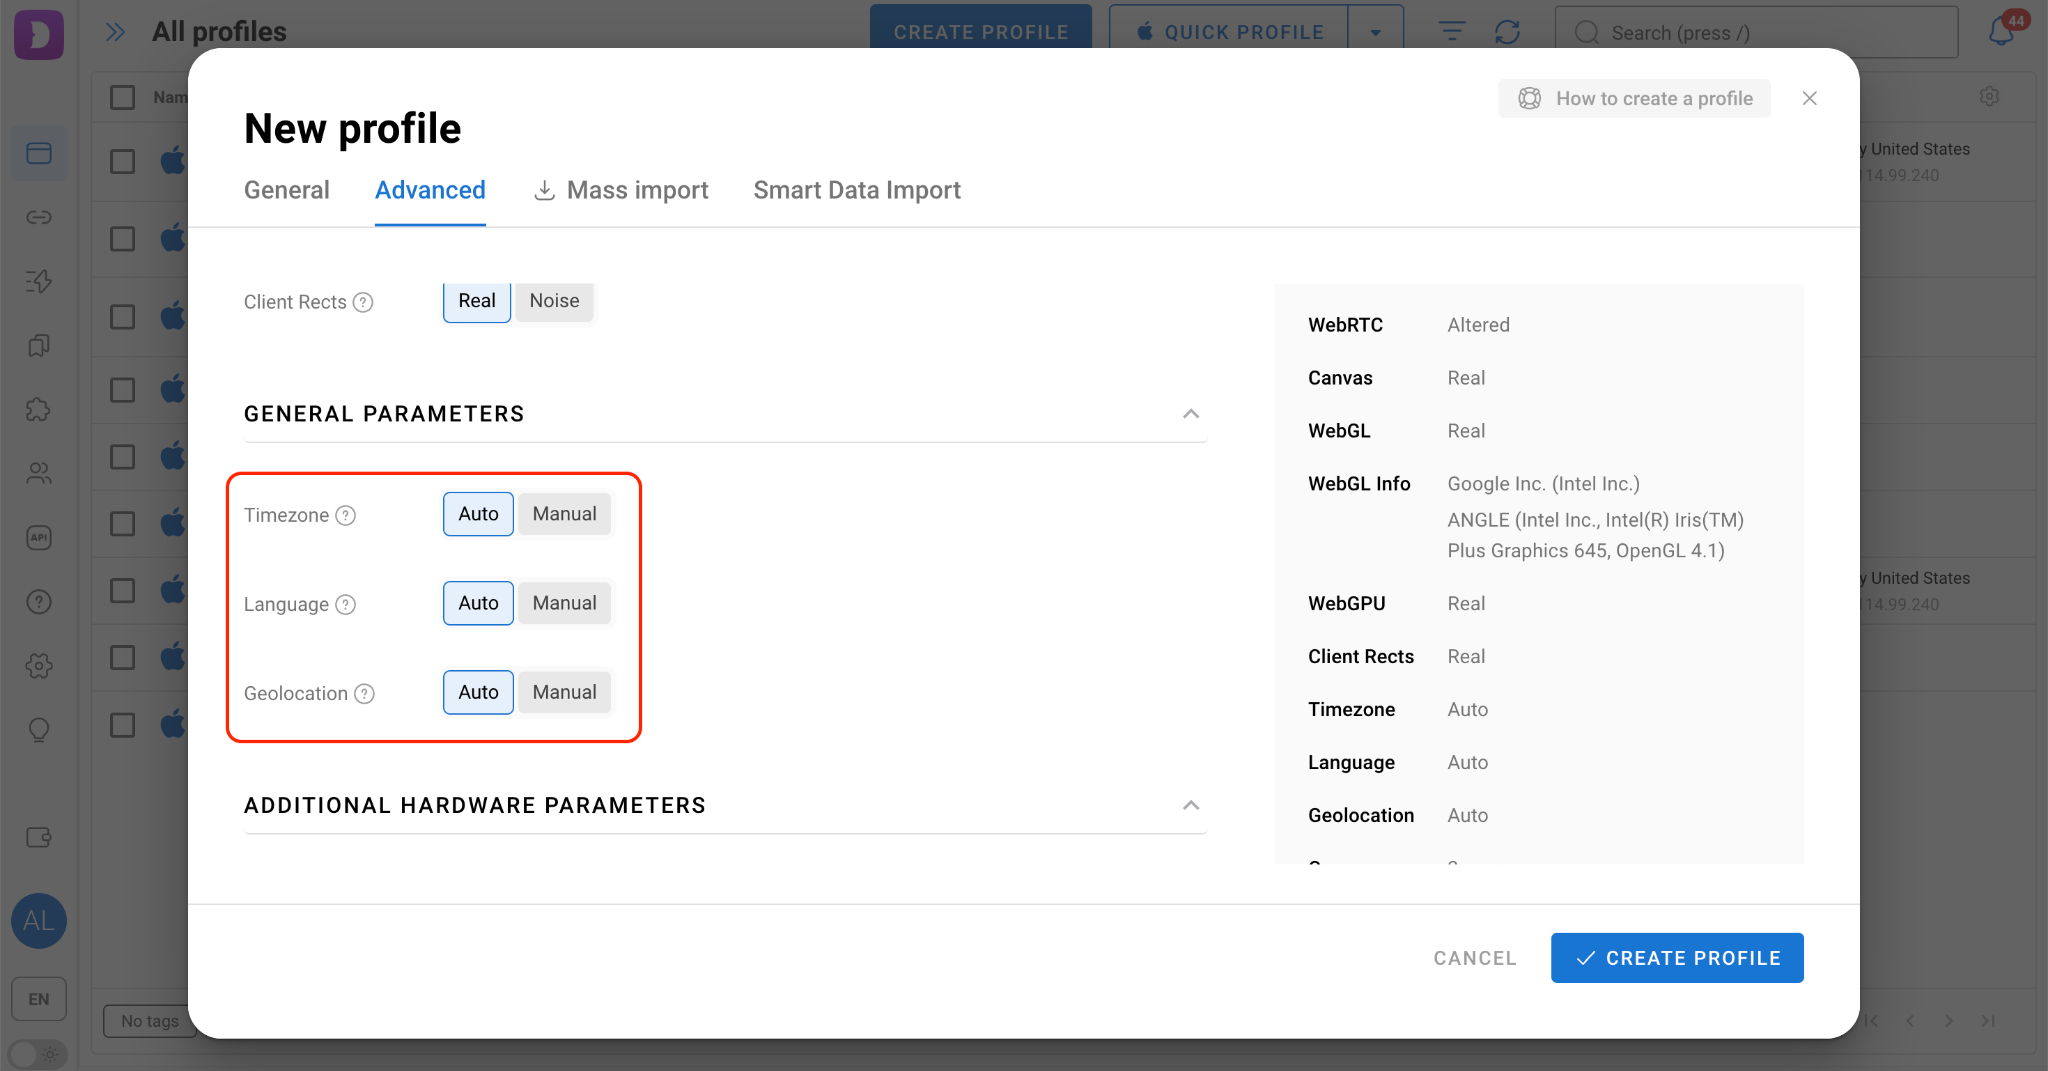The image size is (2048, 1071).
Task: Switch to the General tab
Action: 286,190
